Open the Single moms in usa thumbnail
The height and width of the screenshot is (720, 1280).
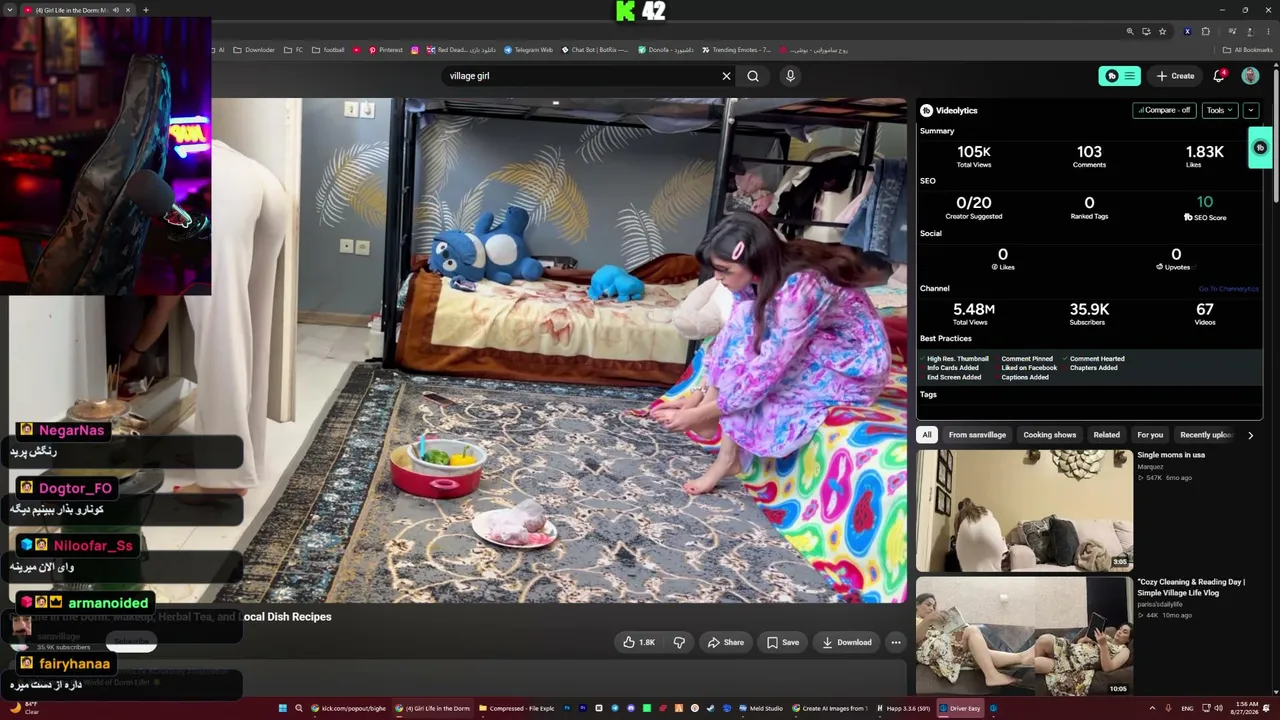pos(1024,510)
